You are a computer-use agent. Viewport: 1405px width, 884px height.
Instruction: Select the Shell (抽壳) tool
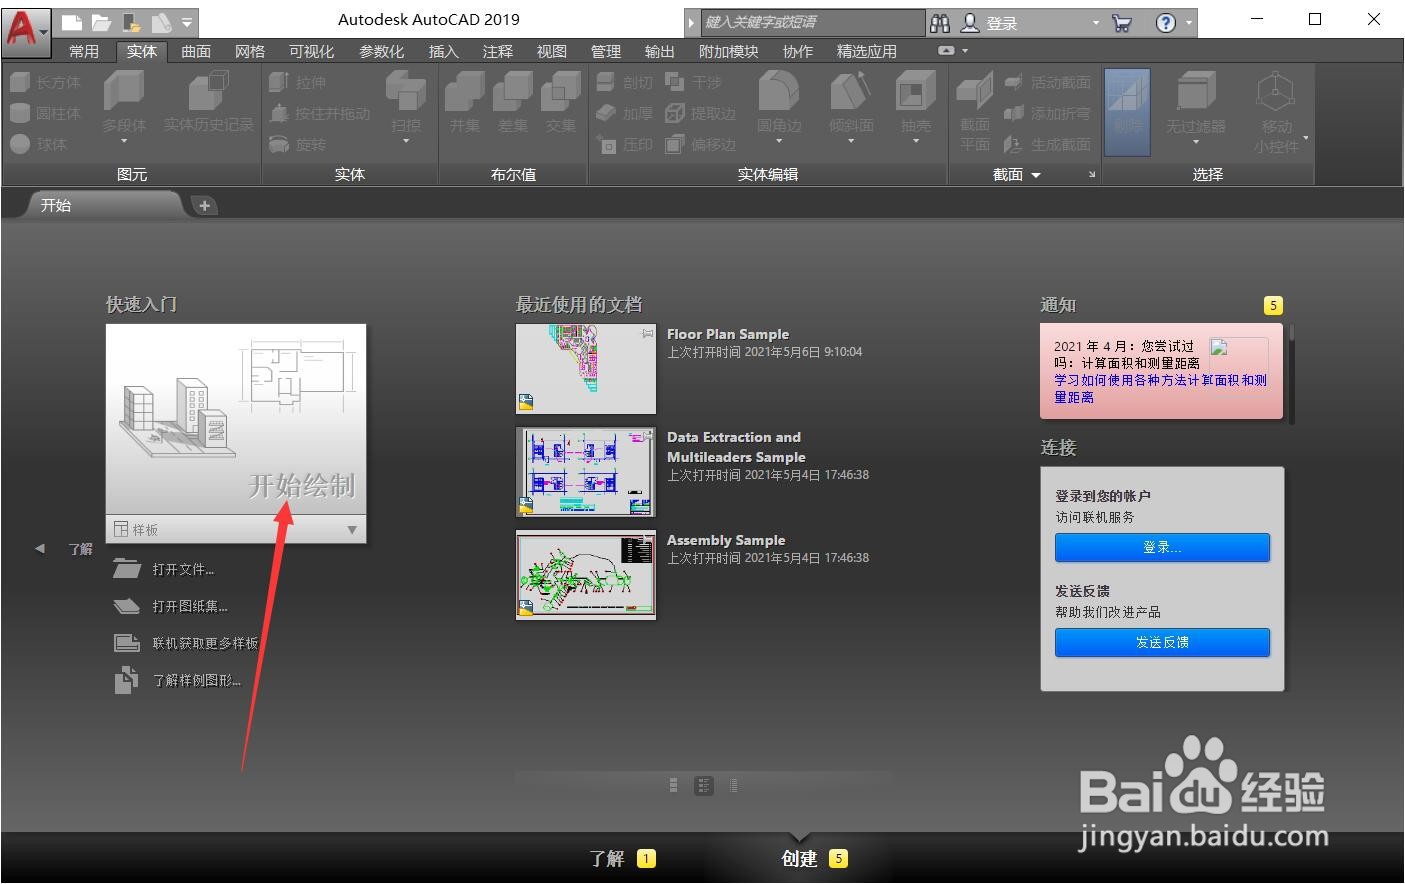pyautogui.click(x=915, y=102)
